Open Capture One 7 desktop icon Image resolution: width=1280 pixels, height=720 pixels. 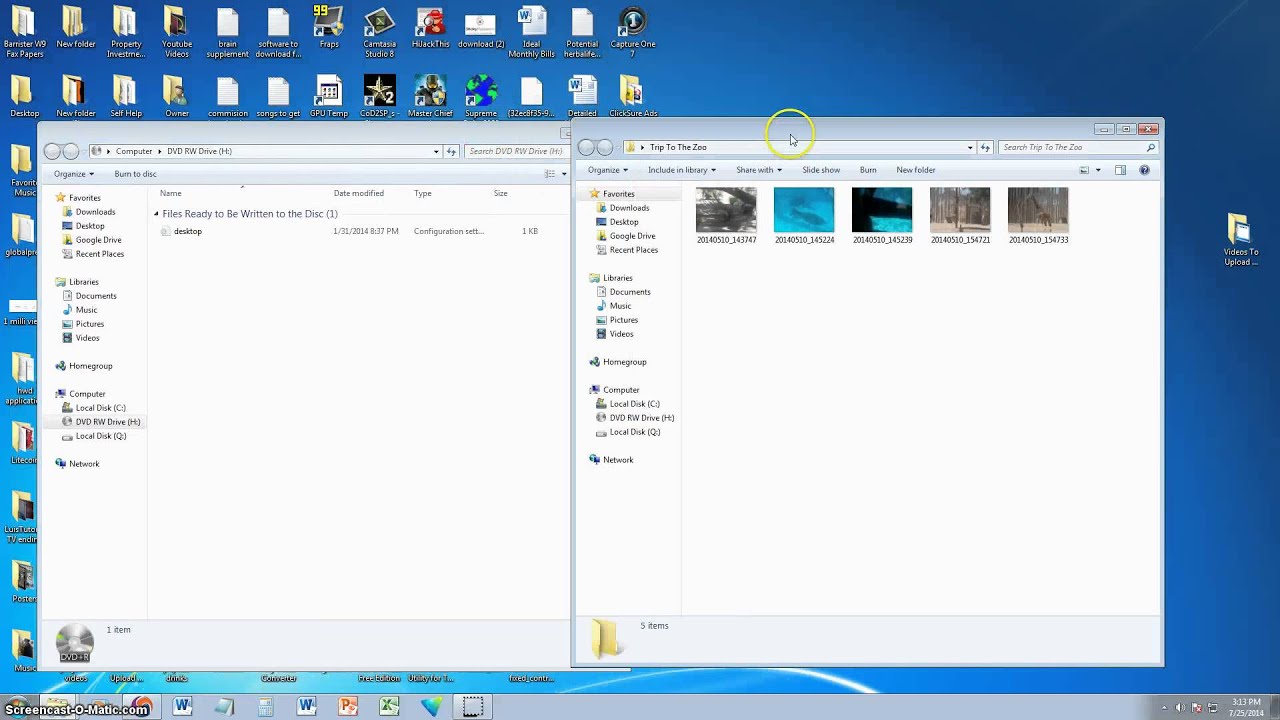coord(632,32)
